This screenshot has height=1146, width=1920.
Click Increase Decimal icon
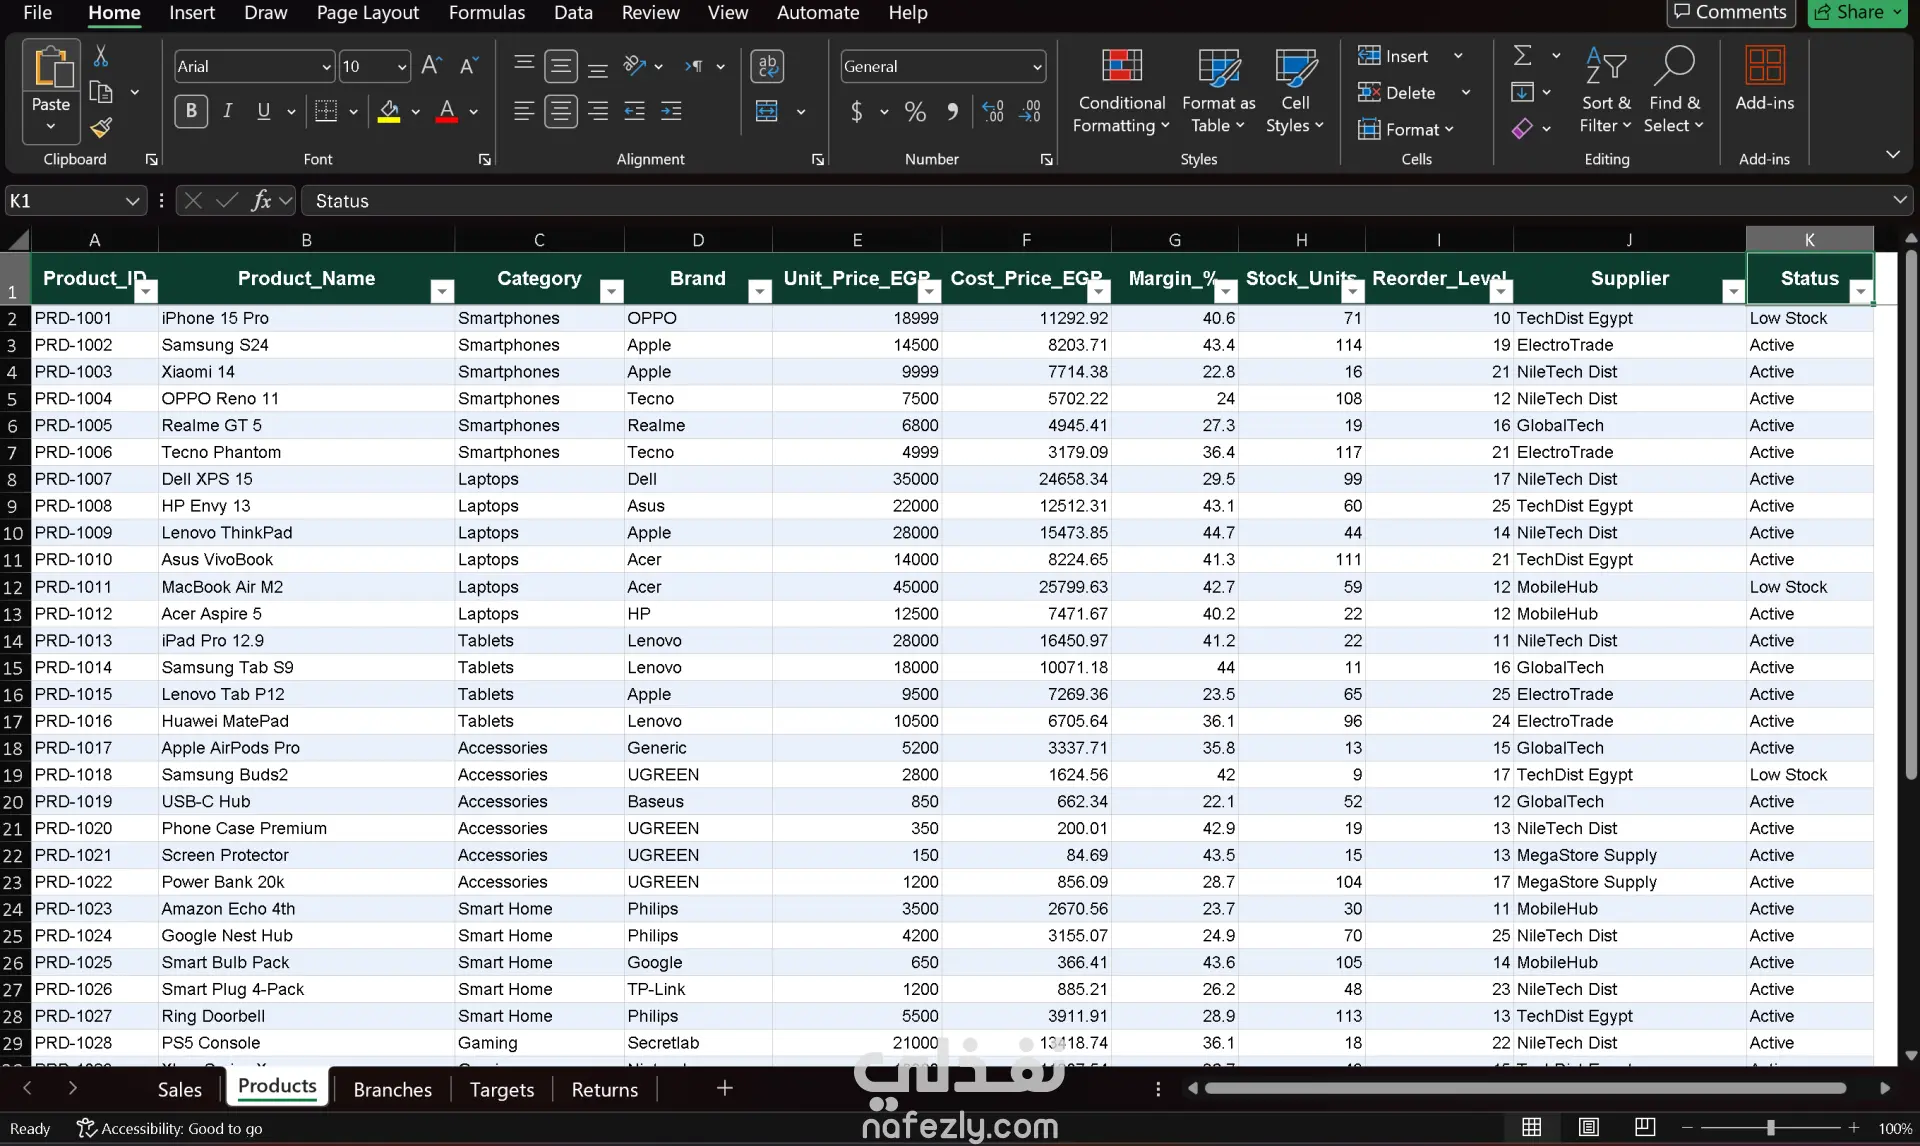pyautogui.click(x=993, y=111)
